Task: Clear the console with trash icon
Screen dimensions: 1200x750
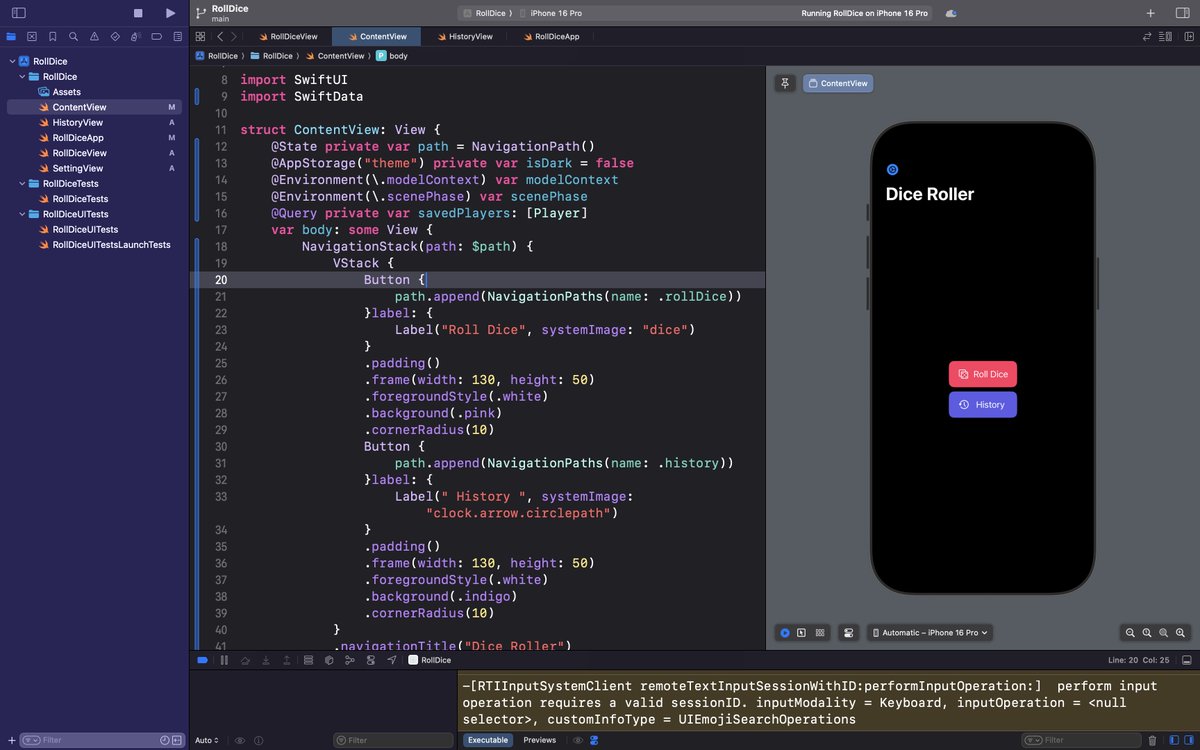Action: [x=1152, y=740]
